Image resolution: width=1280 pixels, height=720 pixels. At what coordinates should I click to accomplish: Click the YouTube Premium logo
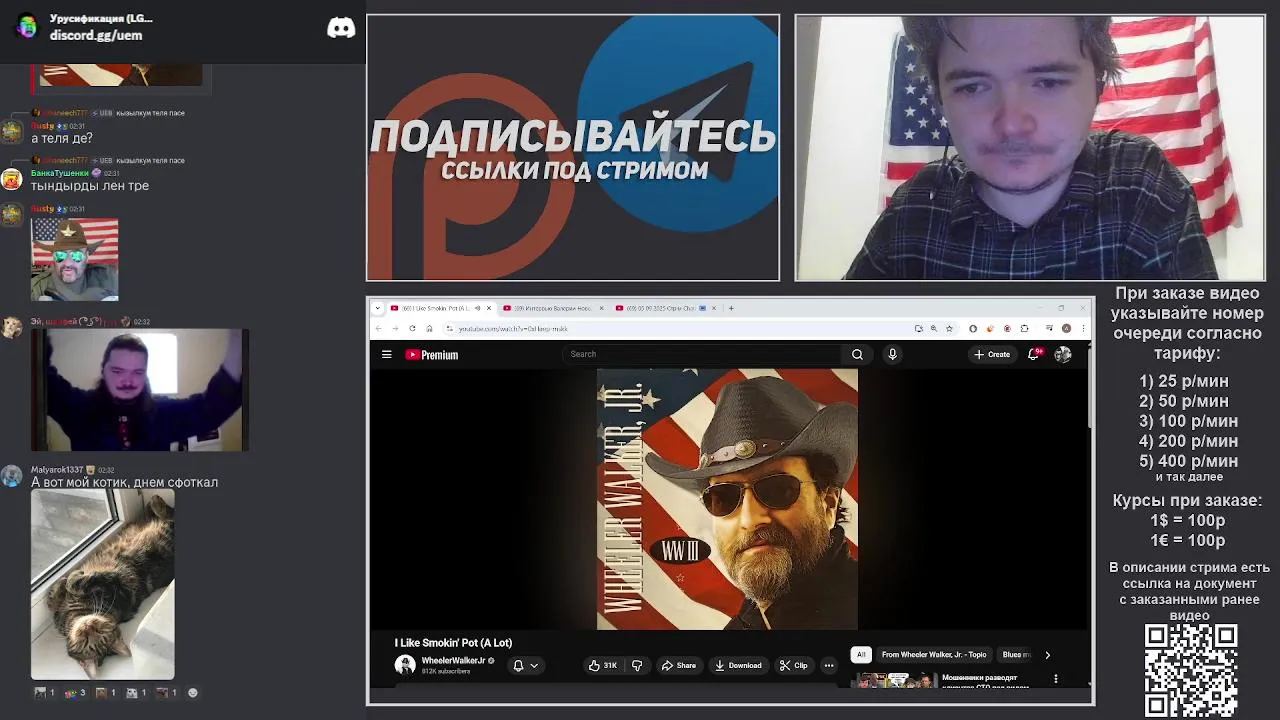click(x=432, y=355)
